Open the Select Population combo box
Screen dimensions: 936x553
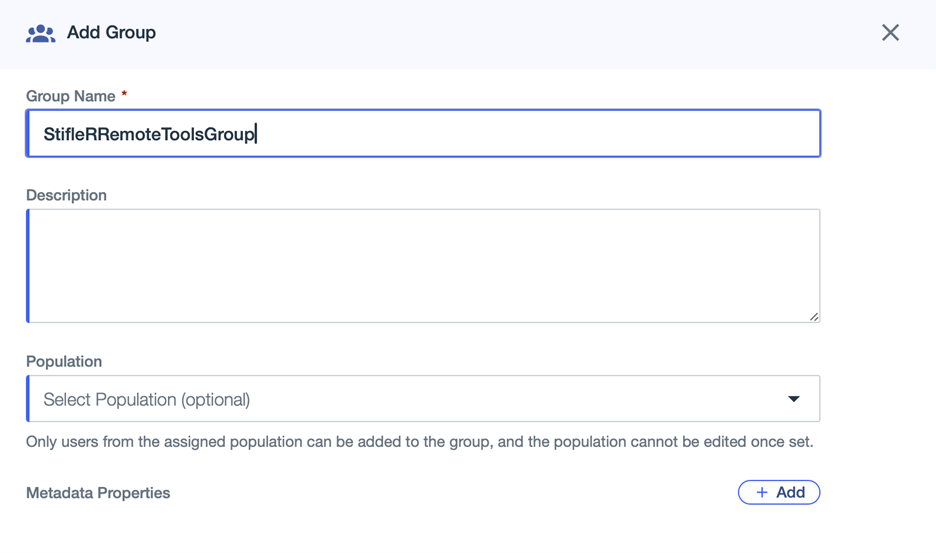tap(423, 399)
